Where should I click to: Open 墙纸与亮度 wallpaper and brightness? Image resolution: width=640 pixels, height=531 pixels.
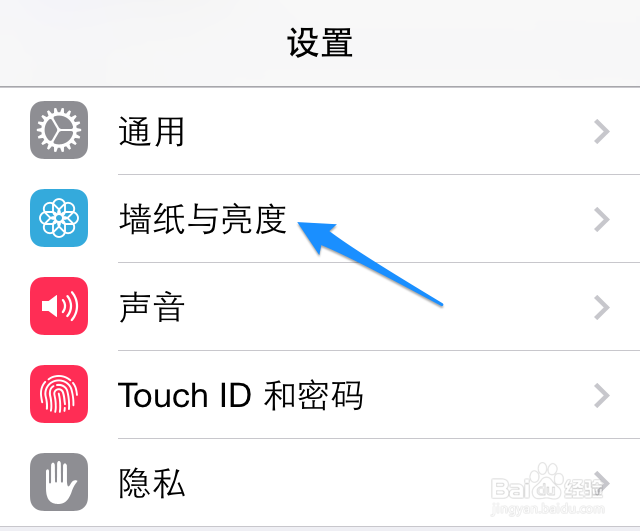[x=203, y=219]
